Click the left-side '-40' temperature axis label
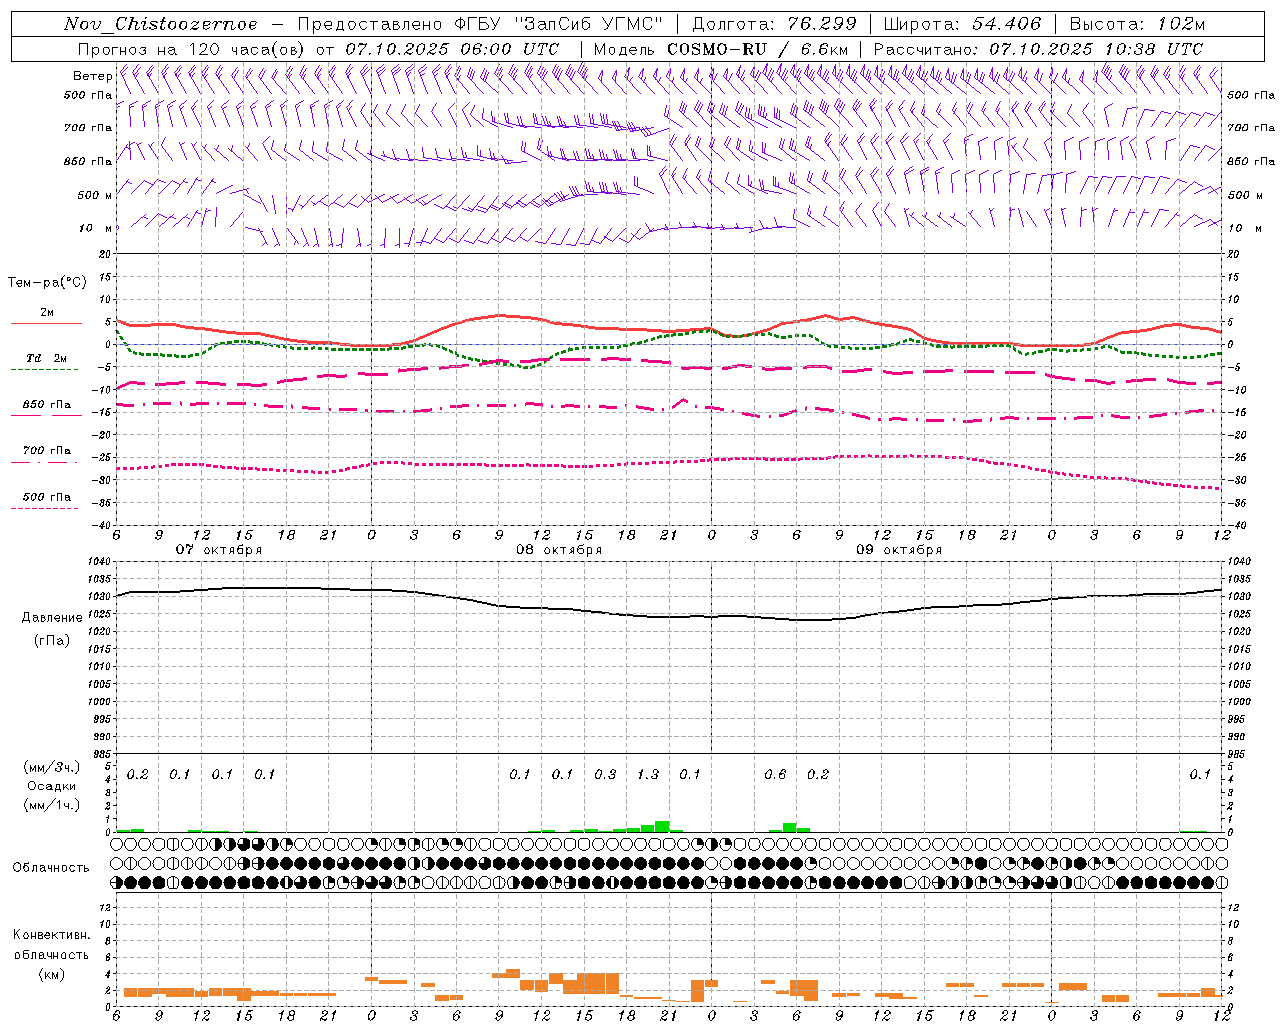The height and width of the screenshot is (1024, 1280). [103, 525]
